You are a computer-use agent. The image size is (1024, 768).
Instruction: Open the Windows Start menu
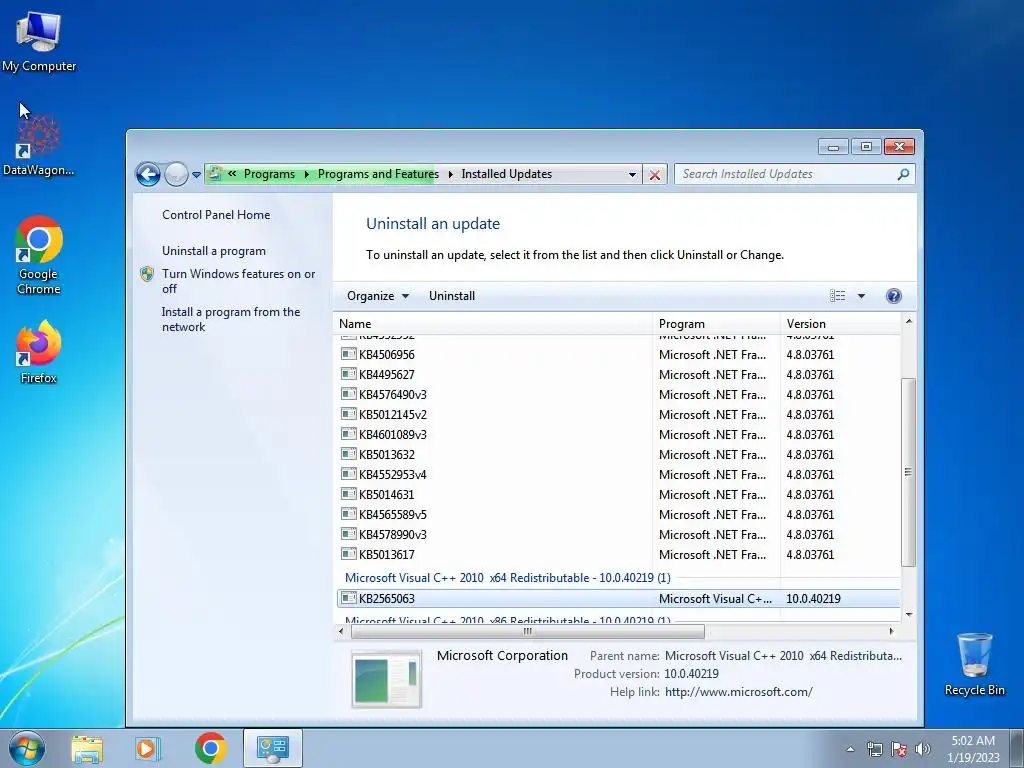tap(27, 748)
